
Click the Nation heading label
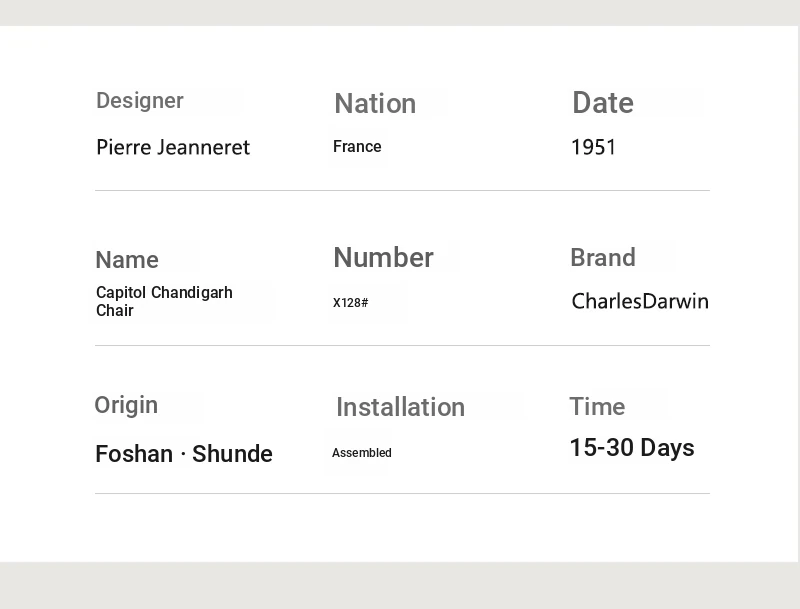(375, 104)
